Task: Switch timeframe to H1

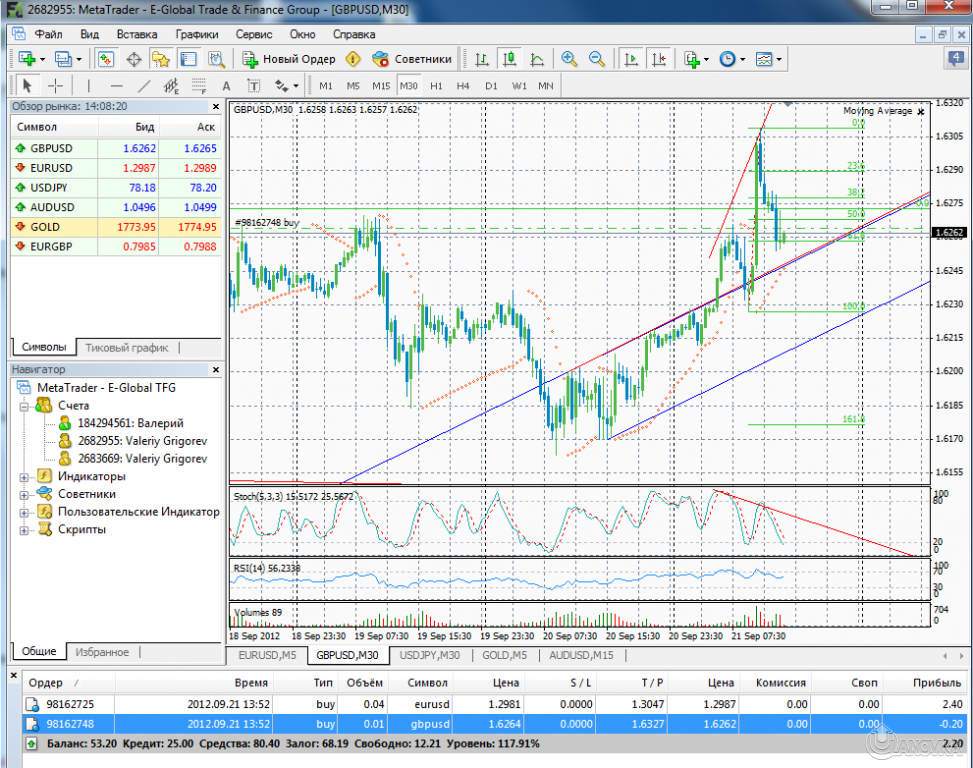Action: 437,86
